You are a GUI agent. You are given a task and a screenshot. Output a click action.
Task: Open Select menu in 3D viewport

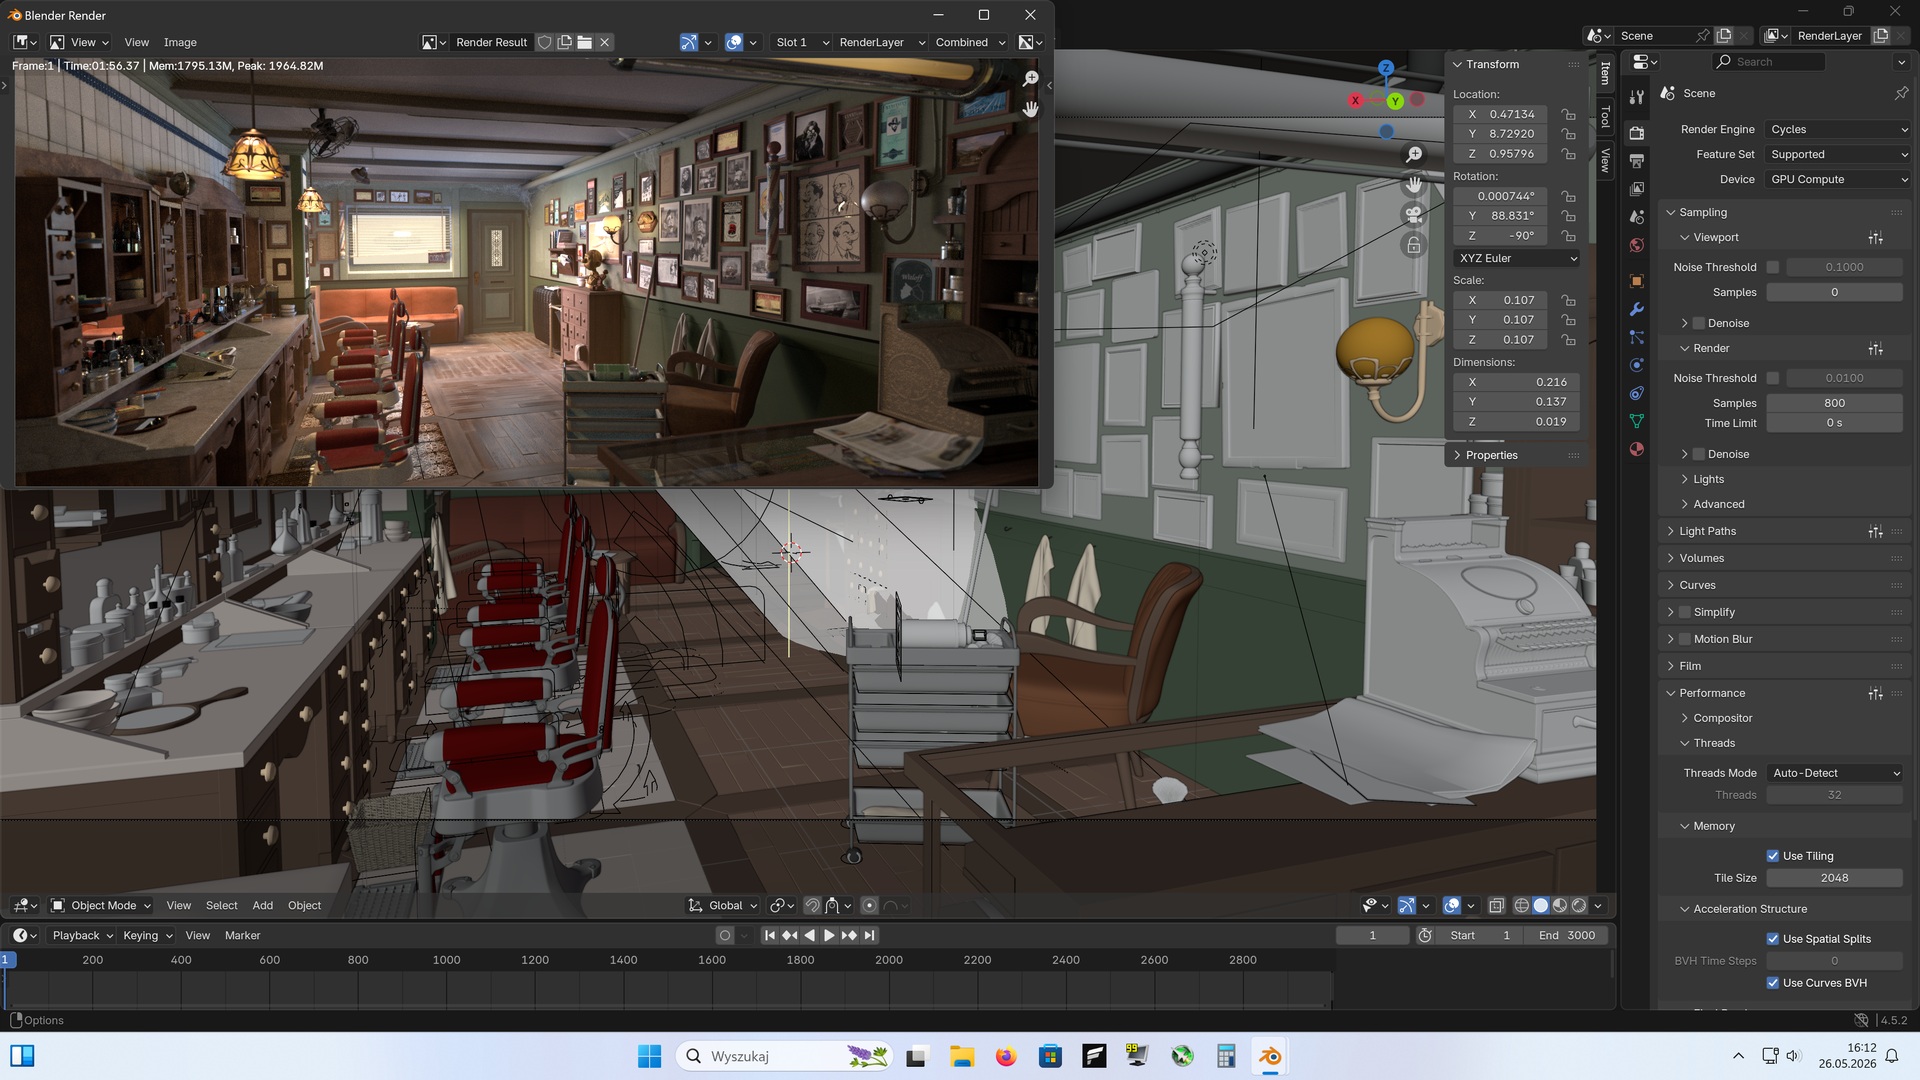(222, 906)
